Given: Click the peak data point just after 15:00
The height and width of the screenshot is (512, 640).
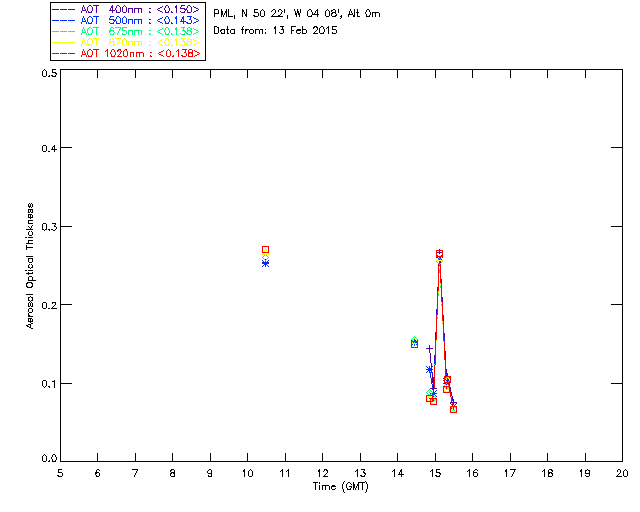Looking at the screenshot, I should [x=439, y=254].
